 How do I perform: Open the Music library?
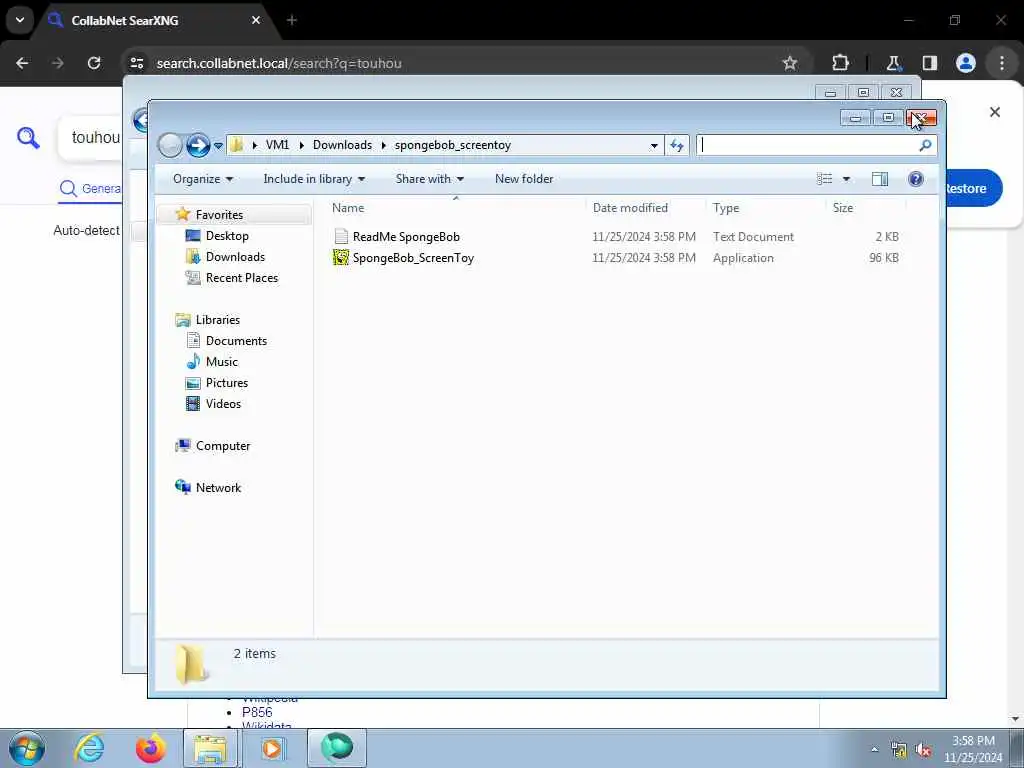coord(221,362)
